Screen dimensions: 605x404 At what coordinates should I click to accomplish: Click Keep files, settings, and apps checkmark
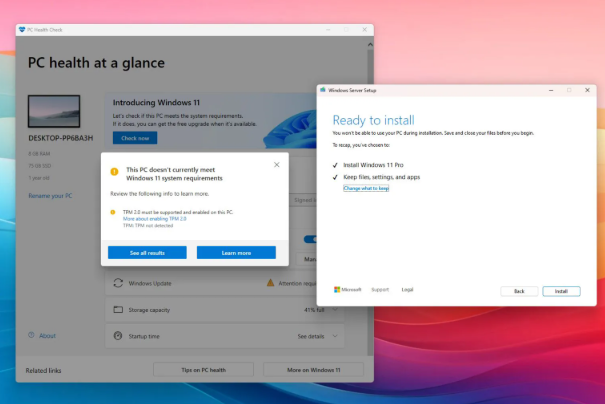point(335,177)
